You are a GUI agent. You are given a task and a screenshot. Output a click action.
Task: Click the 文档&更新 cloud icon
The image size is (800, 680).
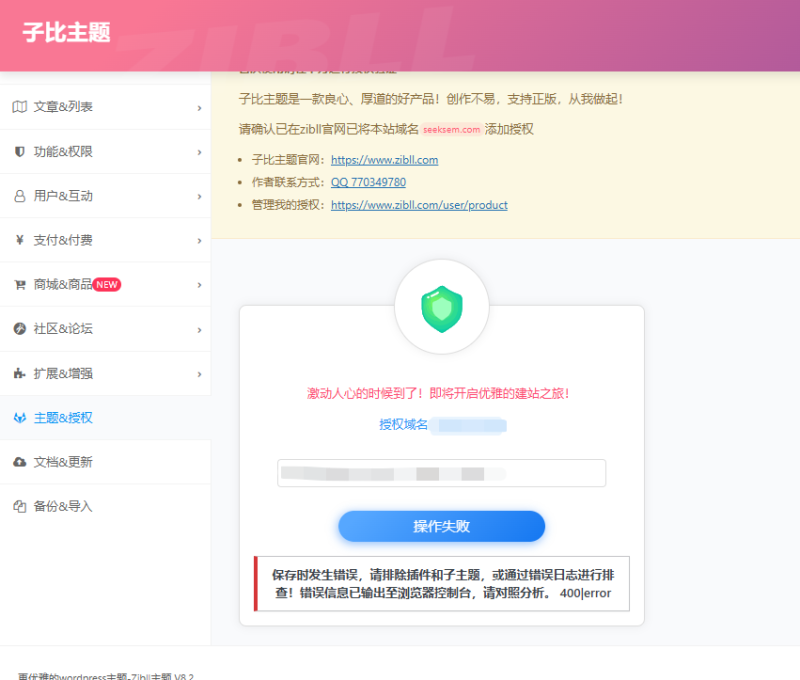[x=18, y=462]
